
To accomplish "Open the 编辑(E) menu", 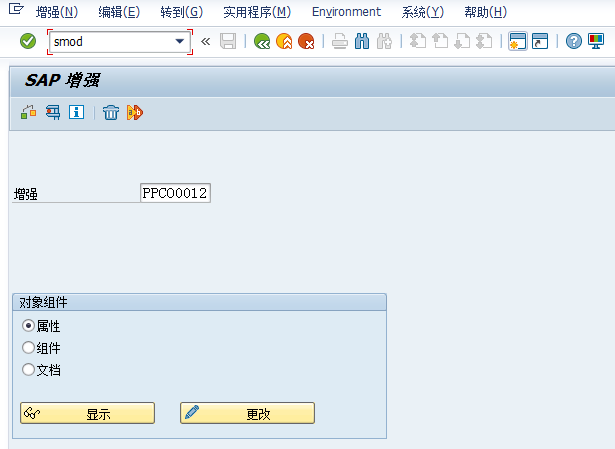I will 119,12.
